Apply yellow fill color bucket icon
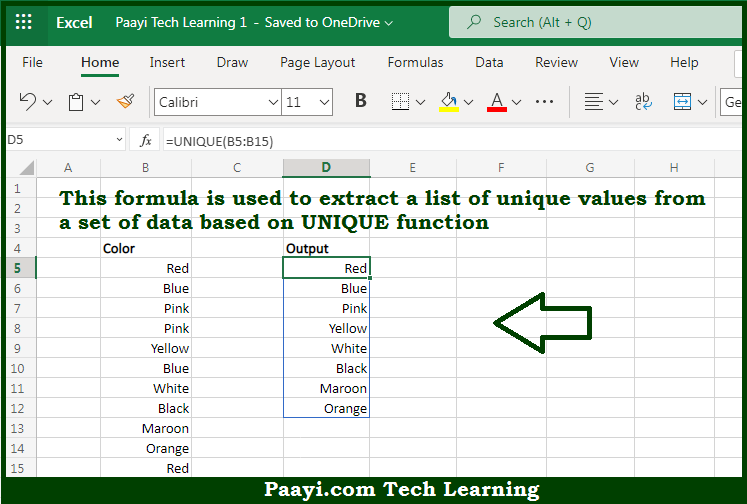The width and height of the screenshot is (747, 504). pyautogui.click(x=449, y=101)
